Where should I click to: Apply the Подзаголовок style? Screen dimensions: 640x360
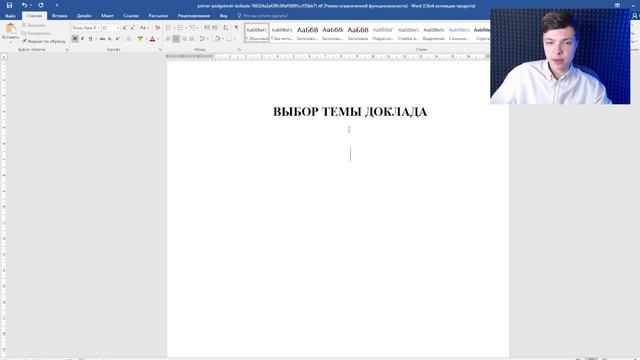[x=383, y=33]
